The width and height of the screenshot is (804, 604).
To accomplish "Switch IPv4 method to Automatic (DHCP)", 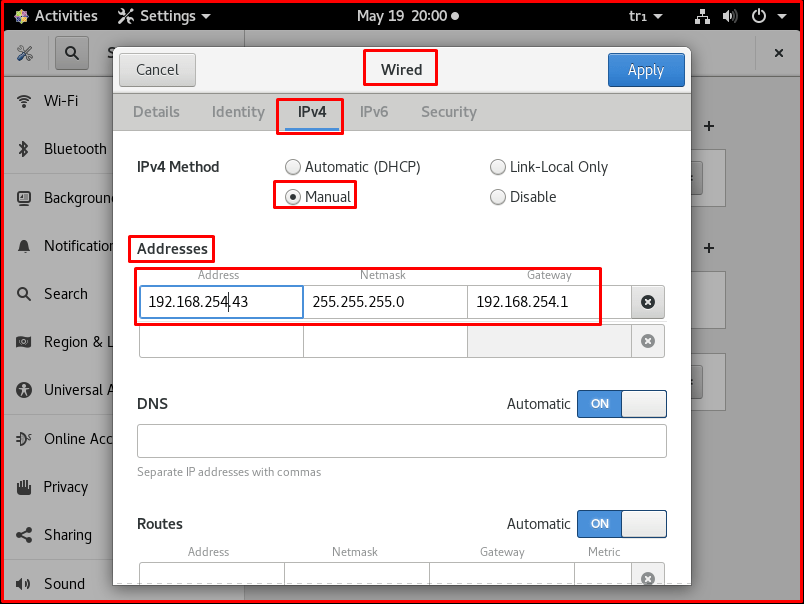I will pos(293,167).
